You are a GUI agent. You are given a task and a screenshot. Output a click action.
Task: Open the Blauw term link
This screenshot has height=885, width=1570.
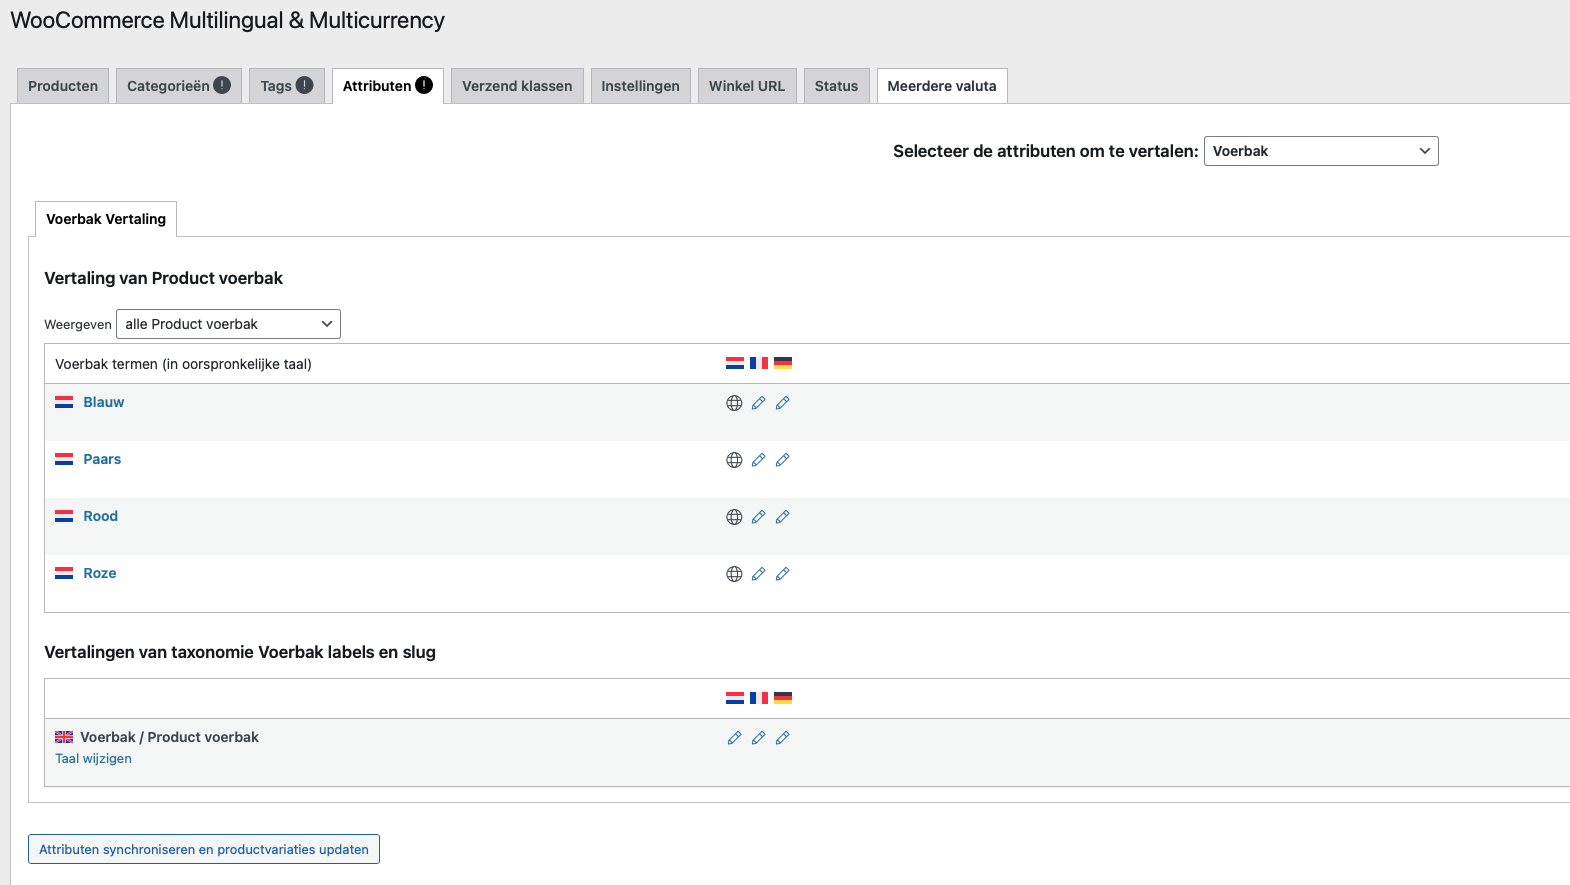[x=104, y=402]
